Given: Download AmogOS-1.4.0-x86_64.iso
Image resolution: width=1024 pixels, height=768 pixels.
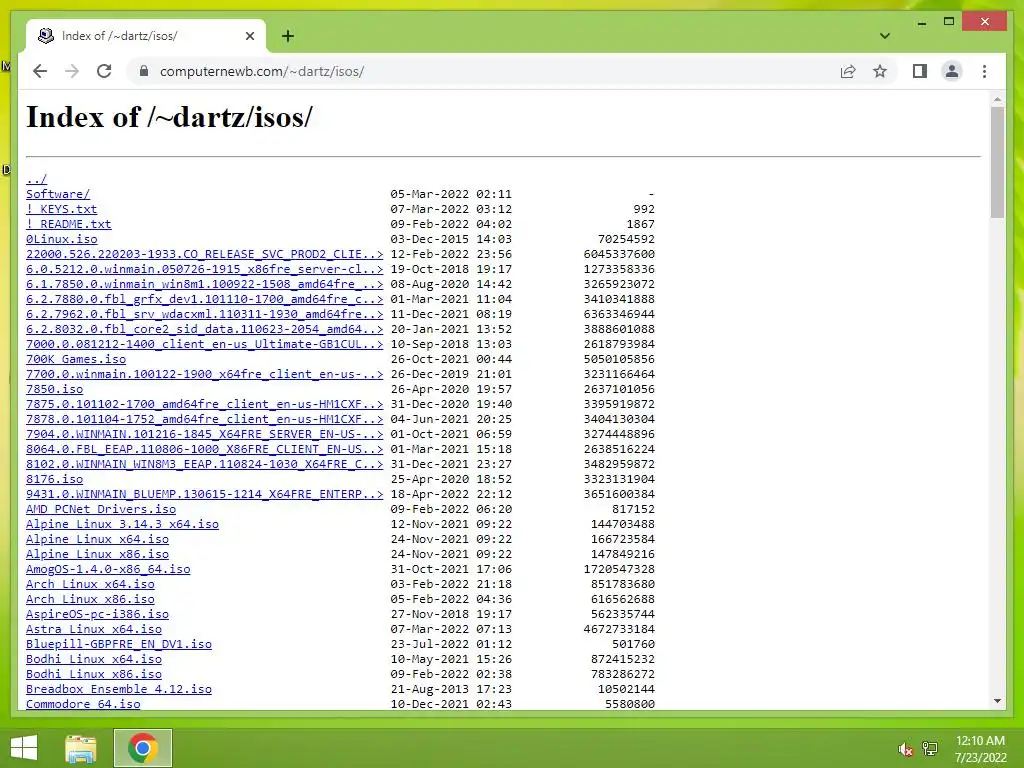Looking at the screenshot, I should click(108, 569).
